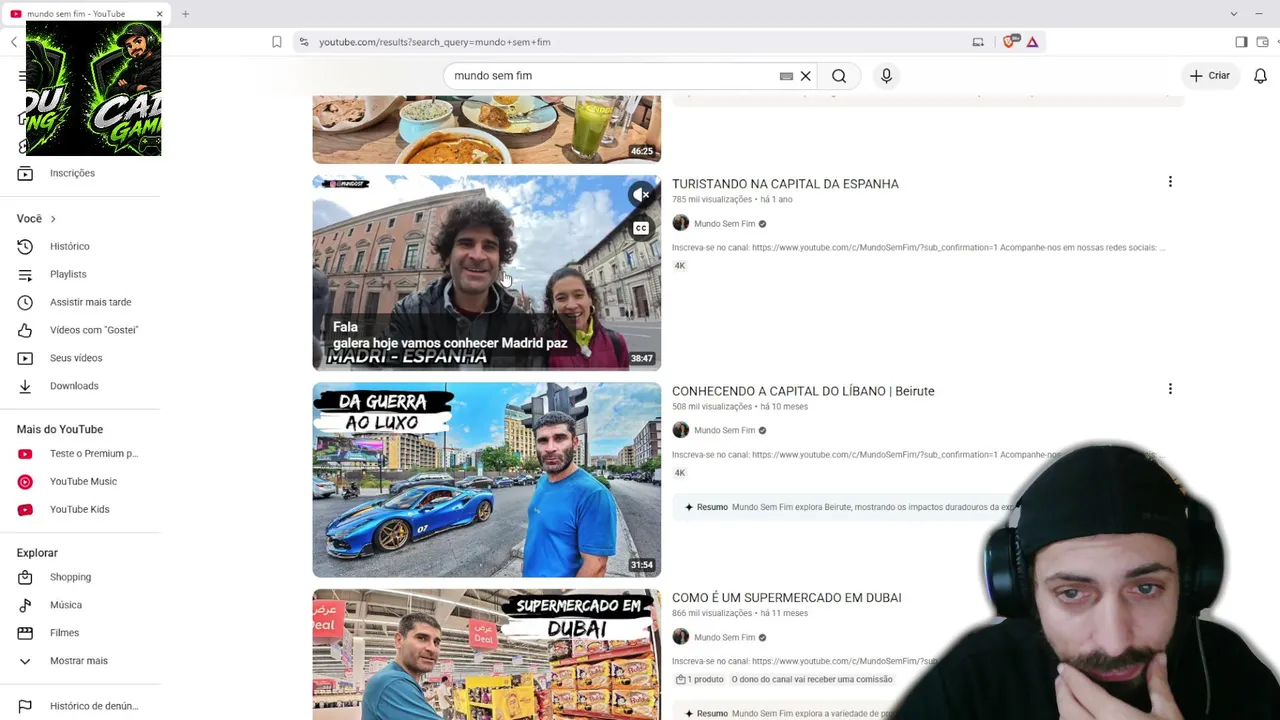Open options menu for Turistando na Espanha video
The width and height of the screenshot is (1280, 720).
[x=1170, y=182]
